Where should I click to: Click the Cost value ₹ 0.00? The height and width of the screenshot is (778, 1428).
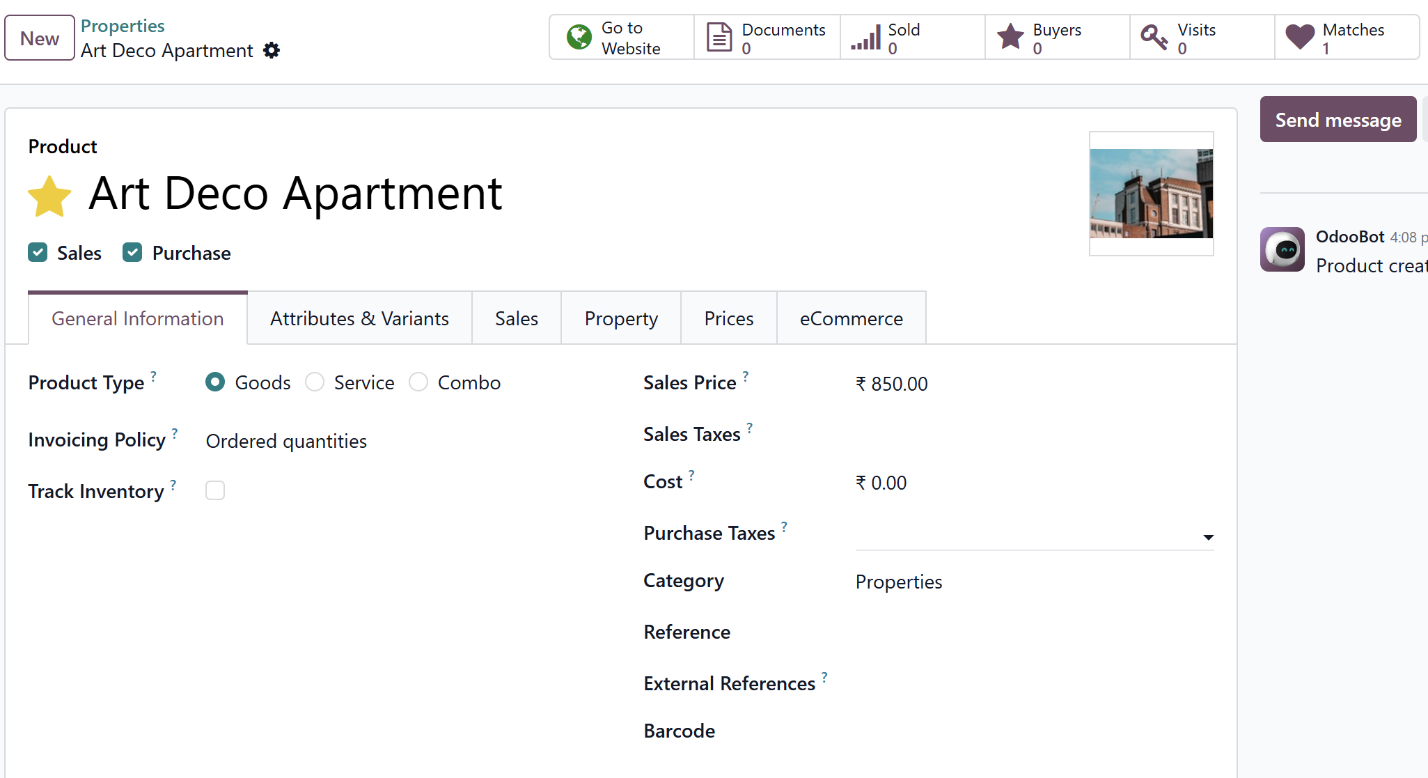click(881, 483)
